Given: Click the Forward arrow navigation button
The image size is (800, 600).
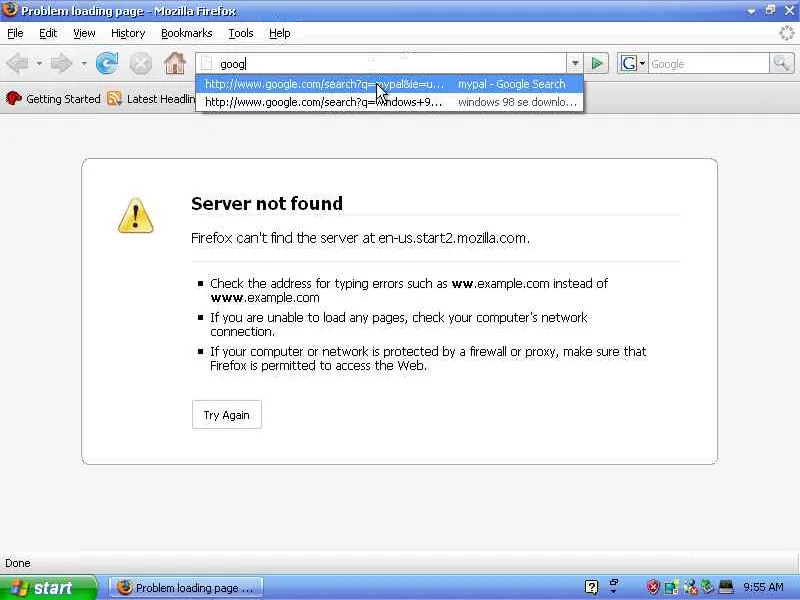Looking at the screenshot, I should point(62,64).
